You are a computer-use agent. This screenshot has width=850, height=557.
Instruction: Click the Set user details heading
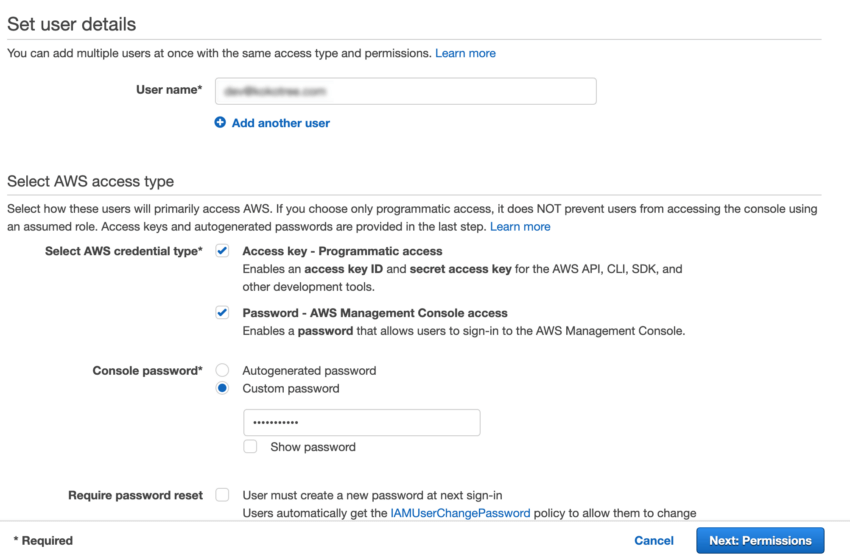tap(72, 24)
